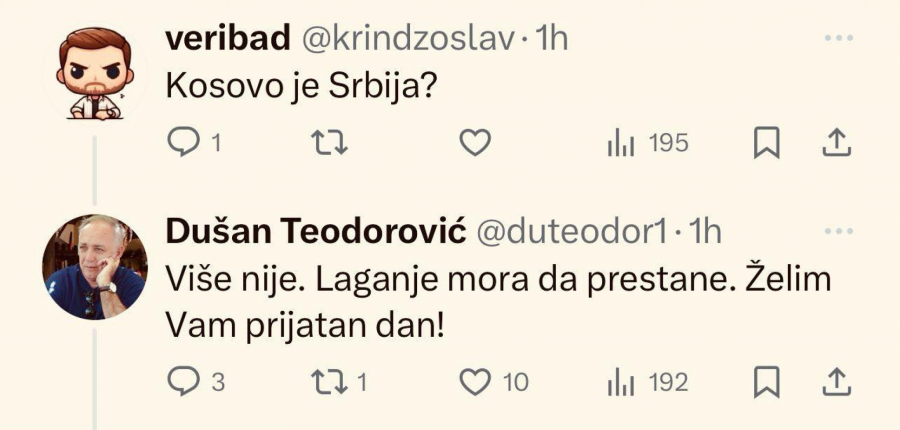Like veribad's tweet
This screenshot has width=900, height=430.
pos(474,144)
